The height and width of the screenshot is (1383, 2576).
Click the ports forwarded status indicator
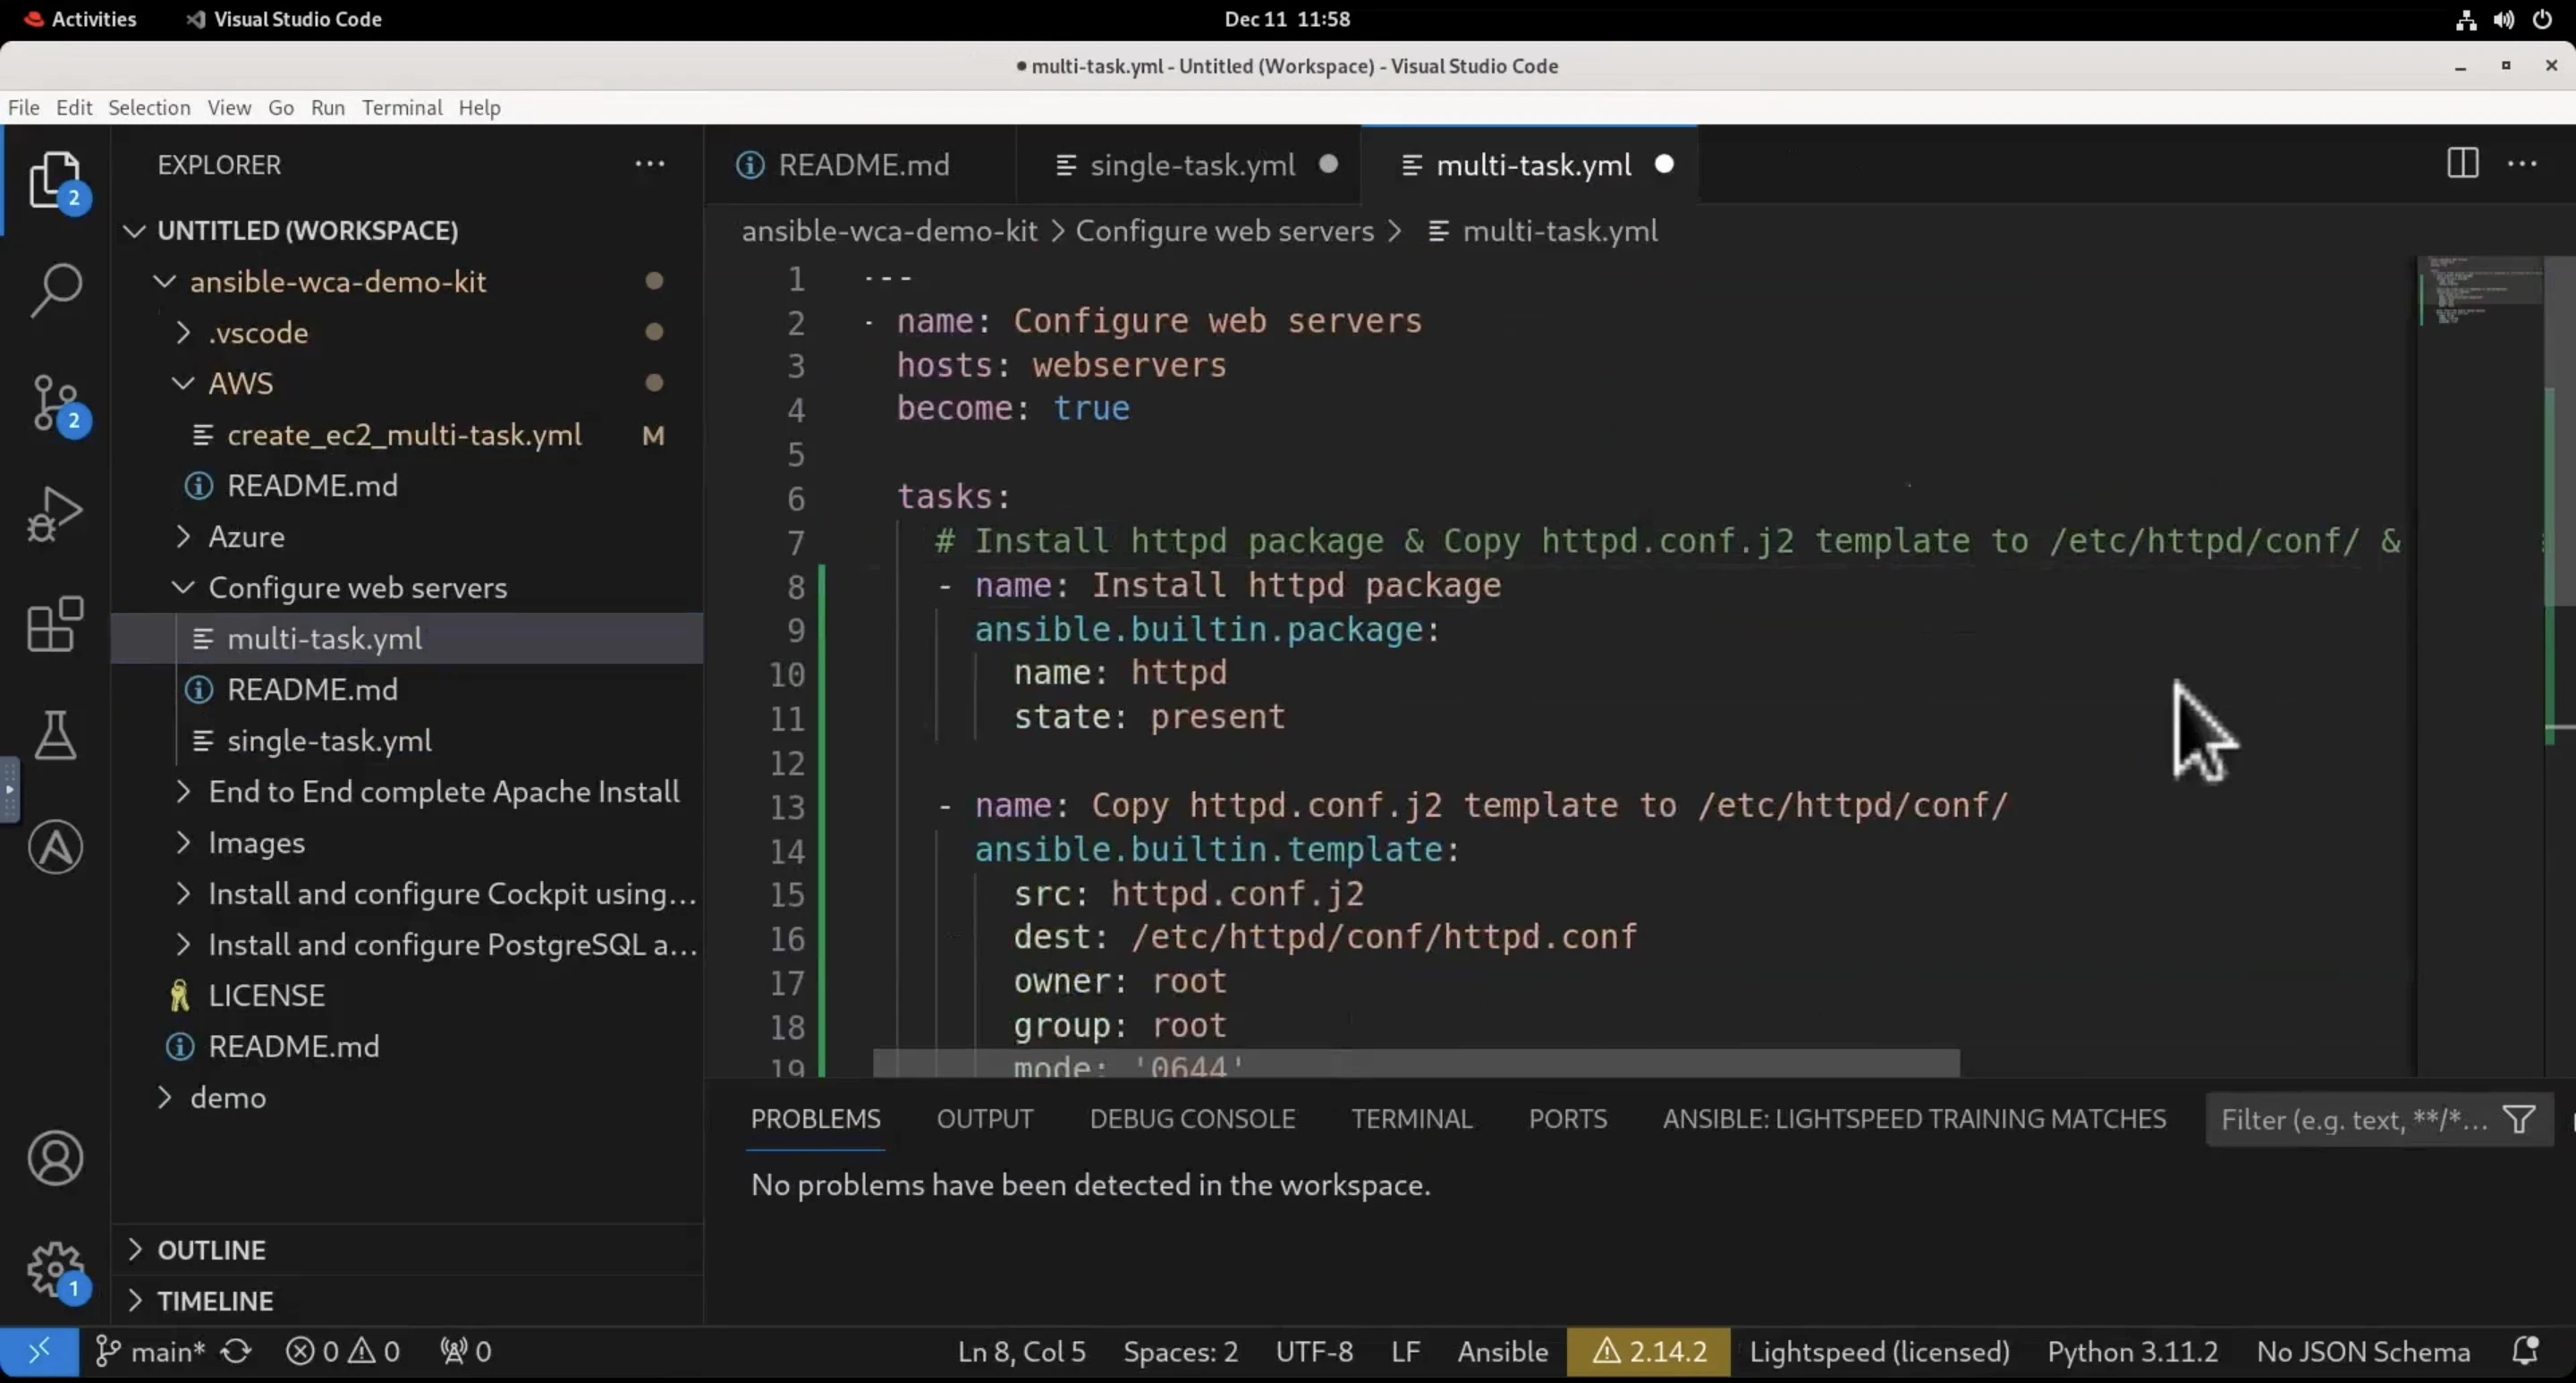tap(466, 1352)
